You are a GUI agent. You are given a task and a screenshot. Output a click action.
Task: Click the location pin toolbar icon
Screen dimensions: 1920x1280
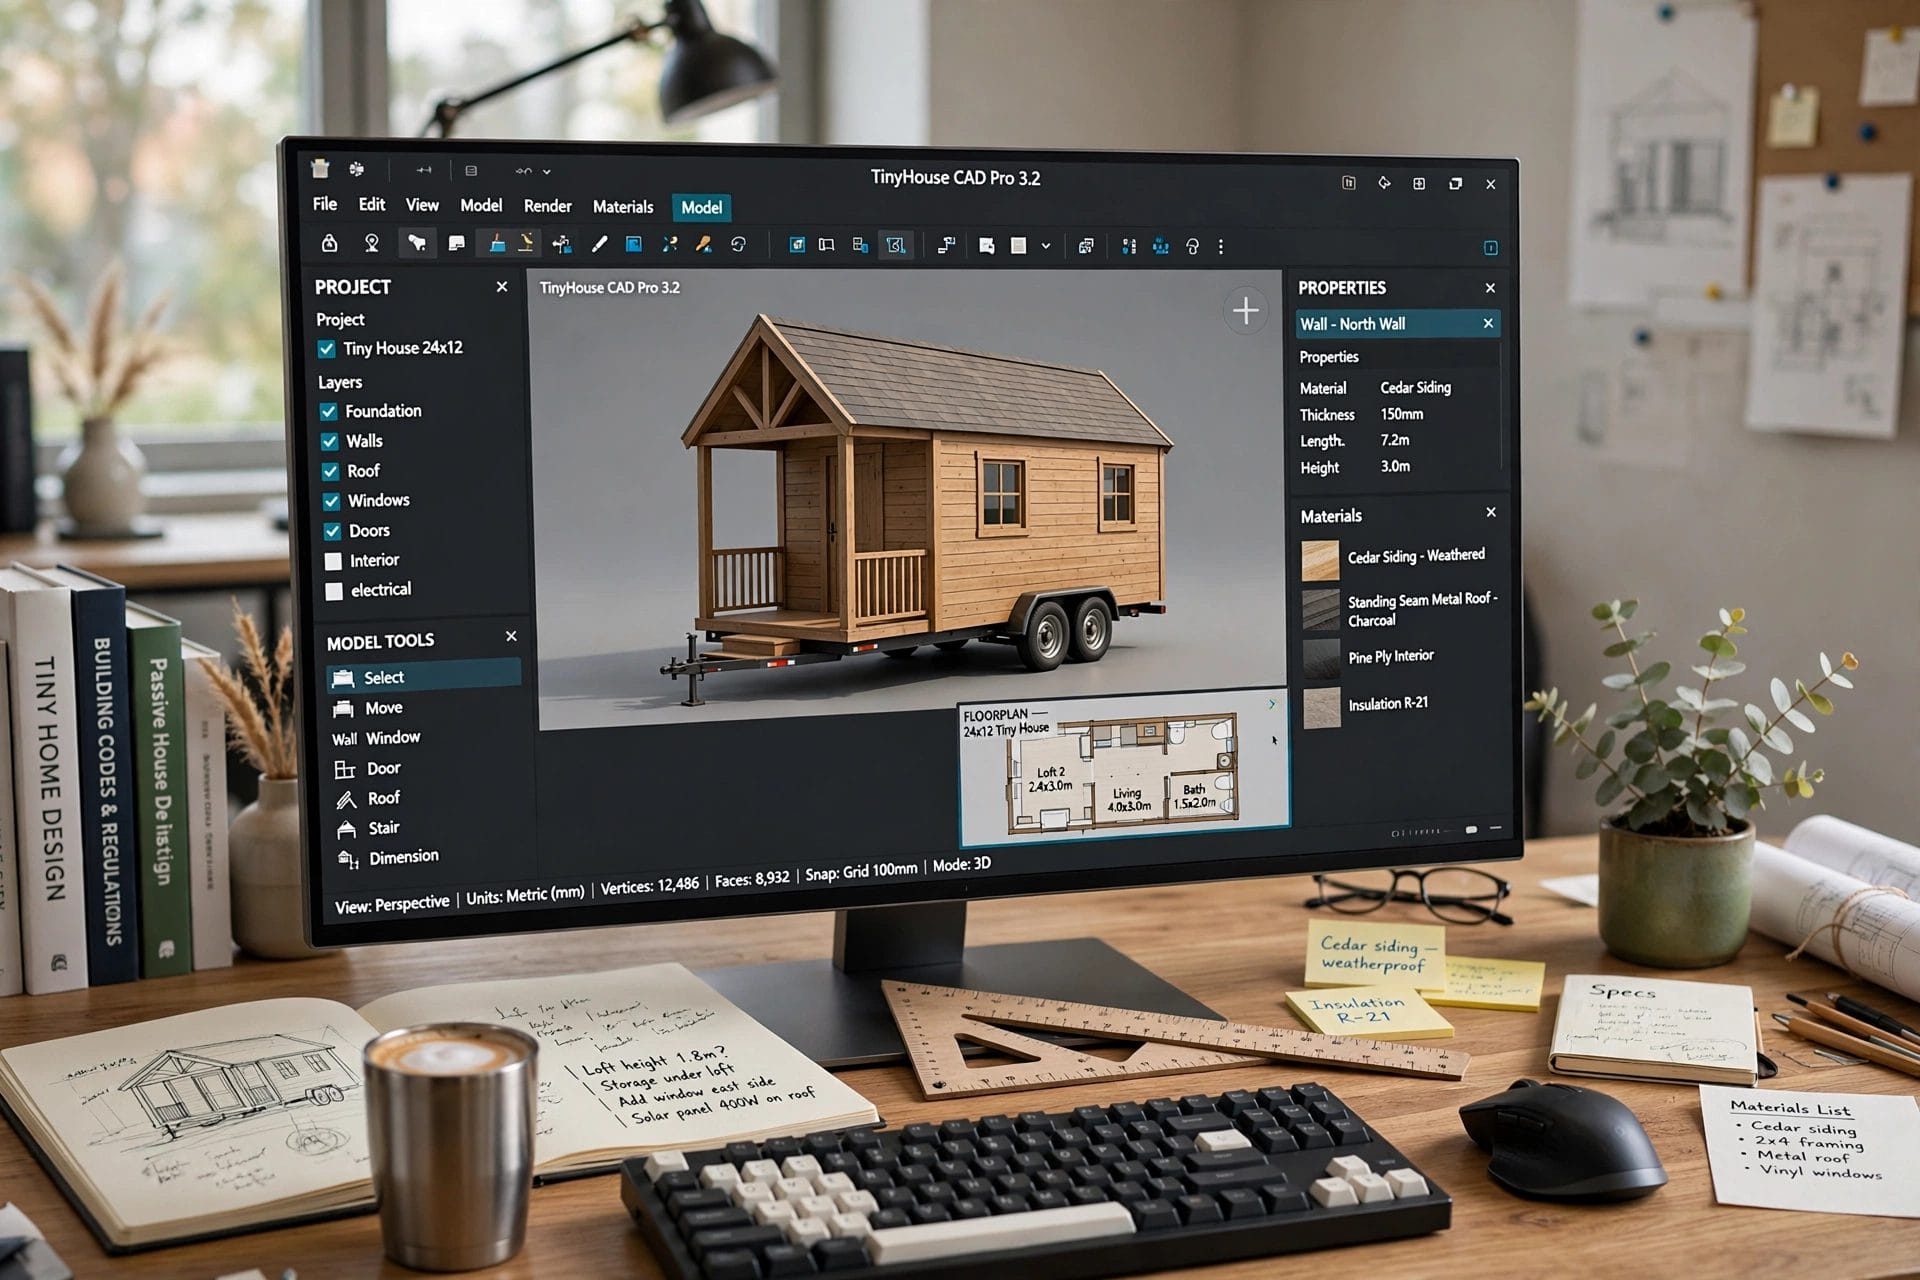(x=372, y=243)
